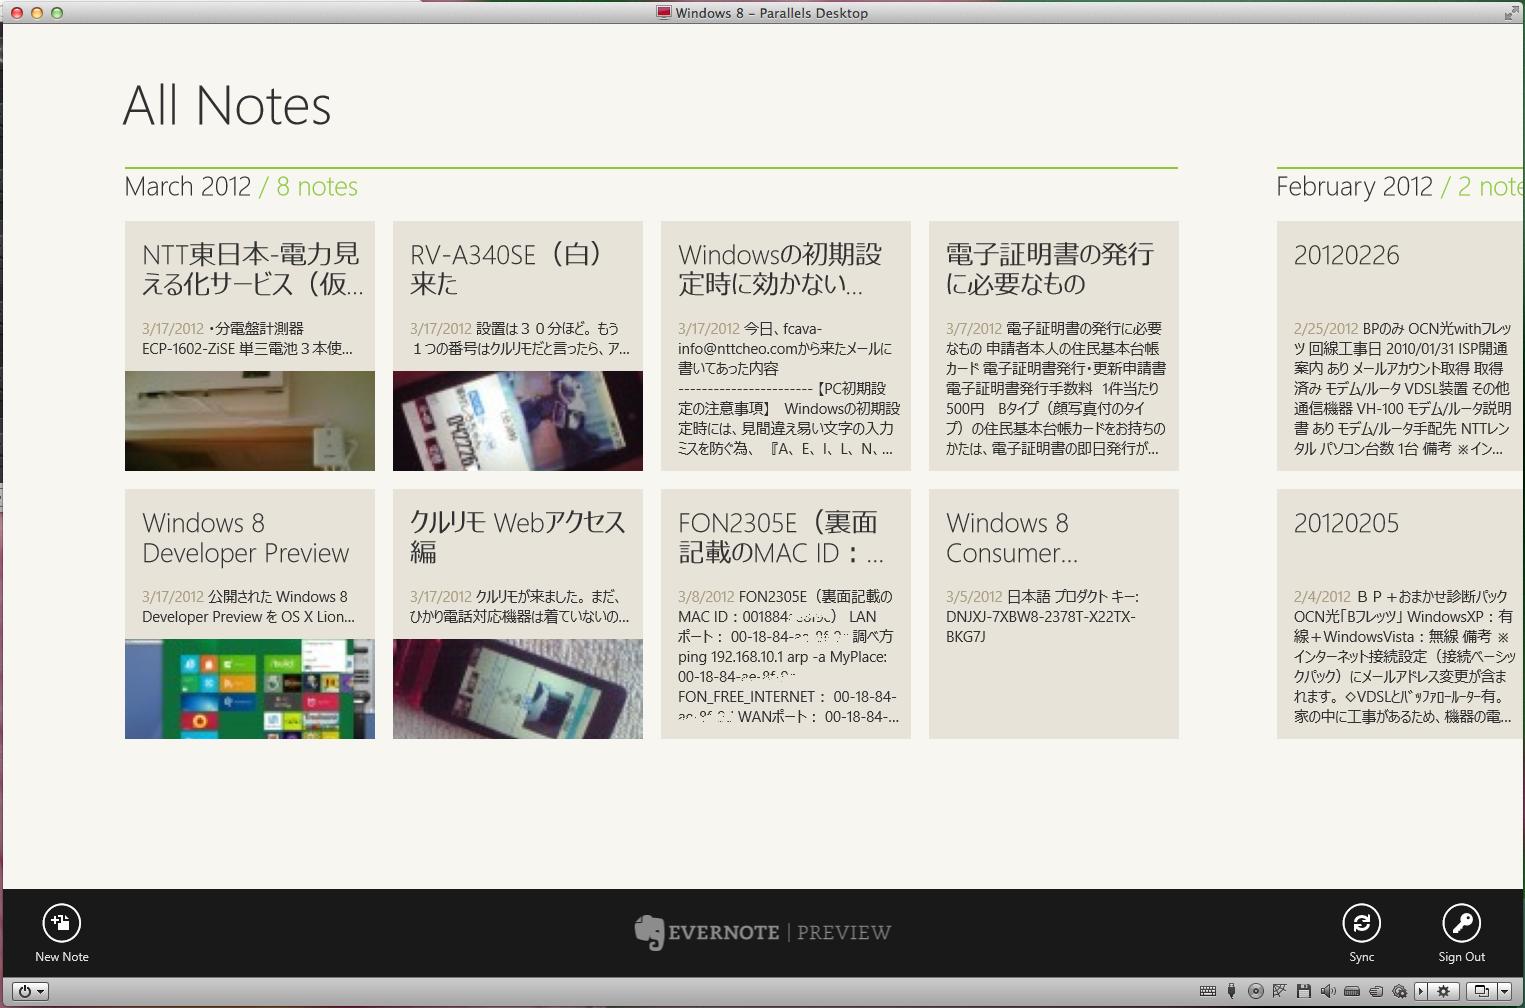Select the クルリモ Webアクセス編 title
Image resolution: width=1525 pixels, height=1008 pixels.
click(x=517, y=537)
